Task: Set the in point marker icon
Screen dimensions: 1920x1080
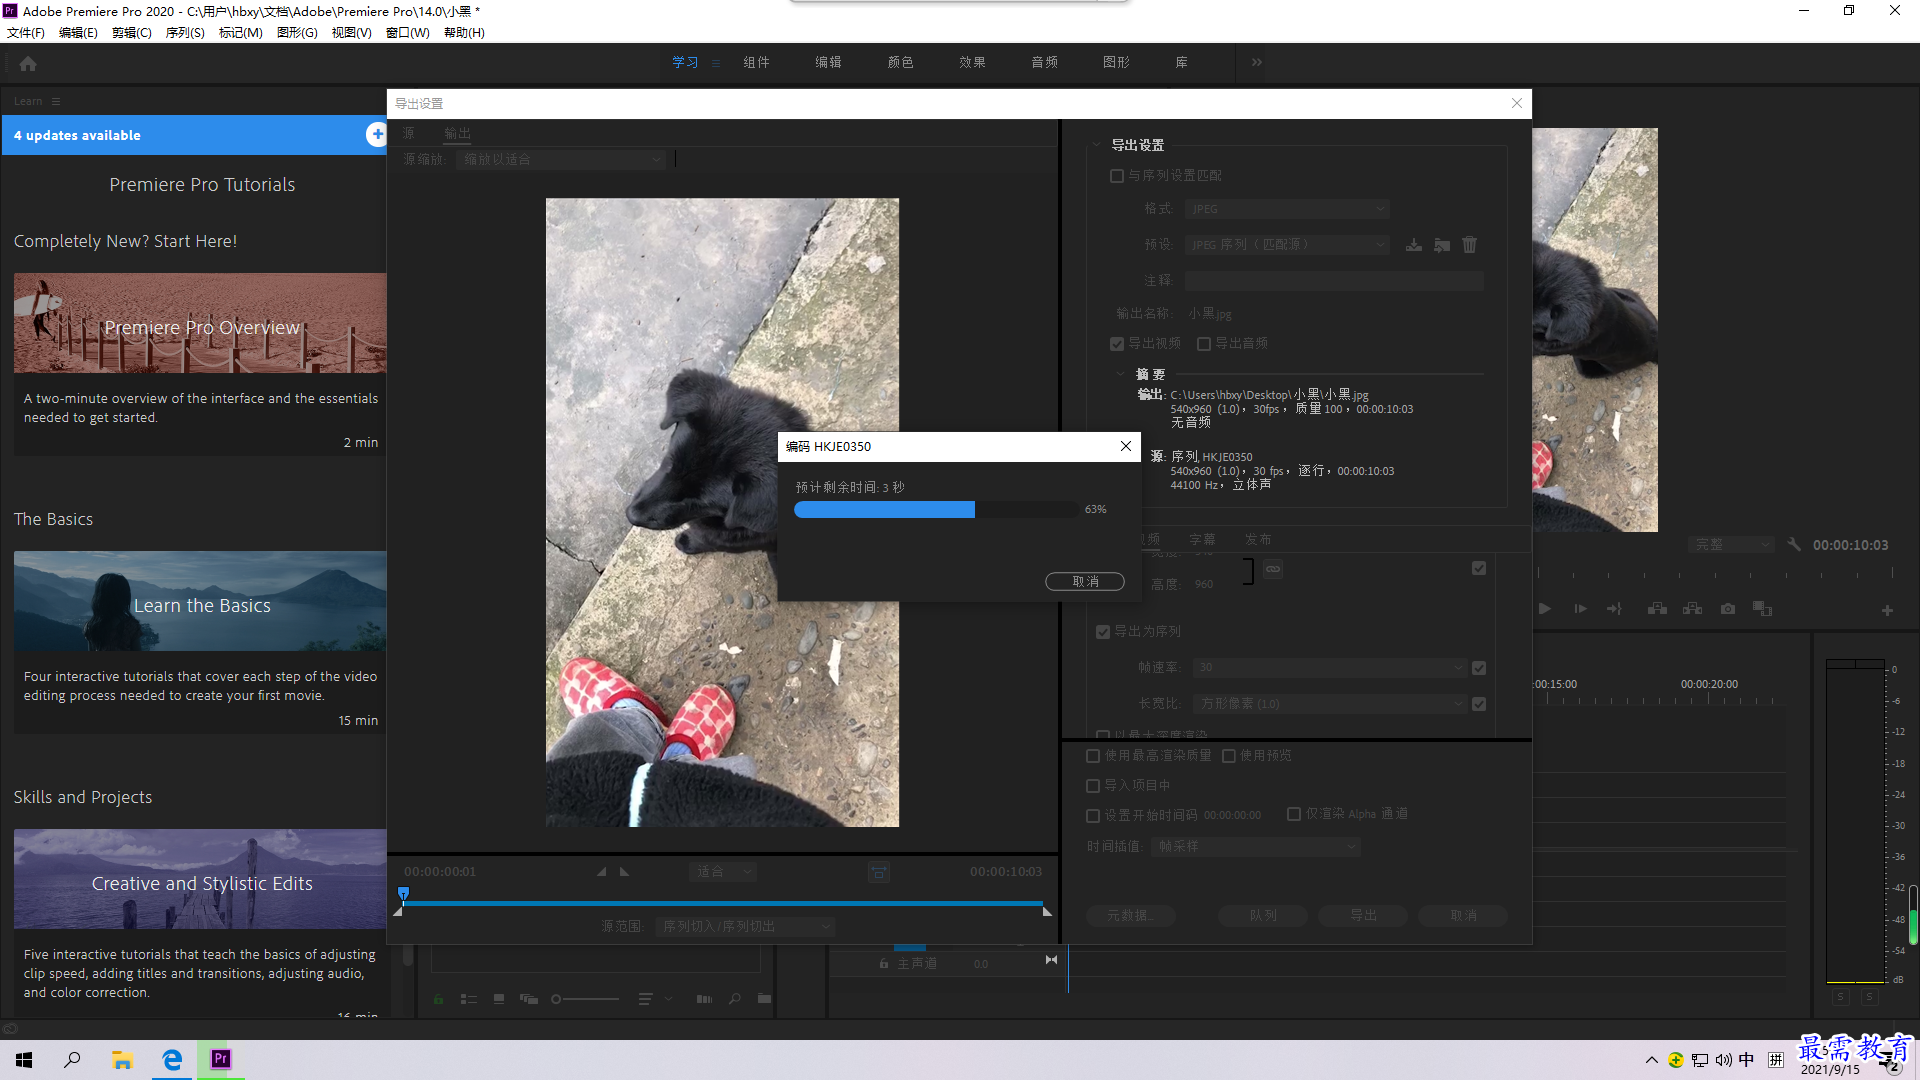Action: [602, 872]
